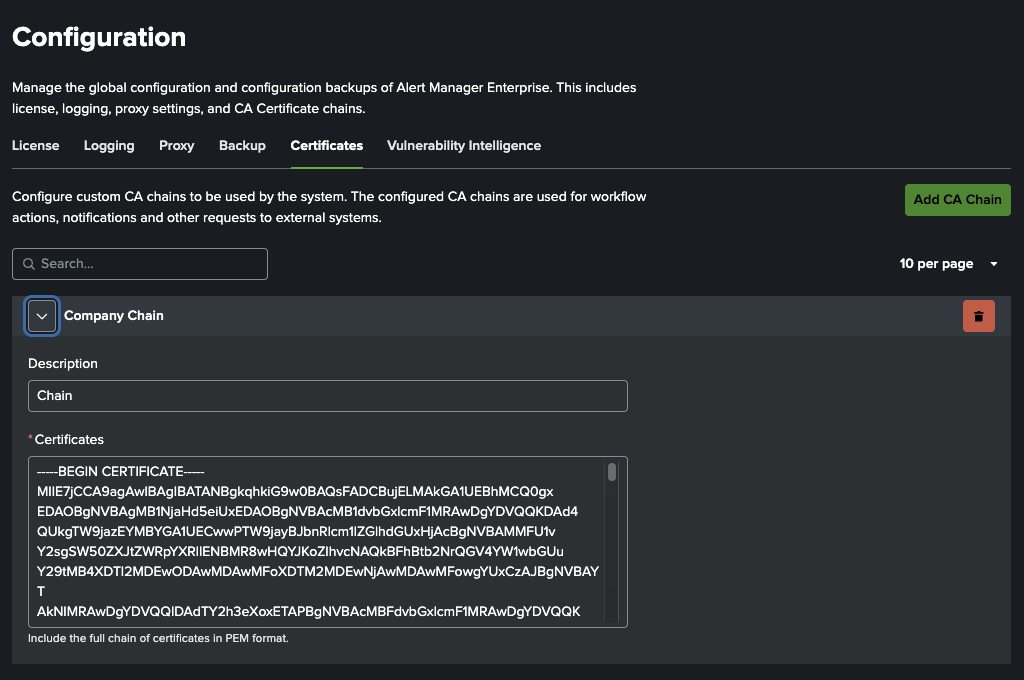This screenshot has height=680, width=1024.
Task: Click the caret arrow beside per page
Action: tap(993, 264)
